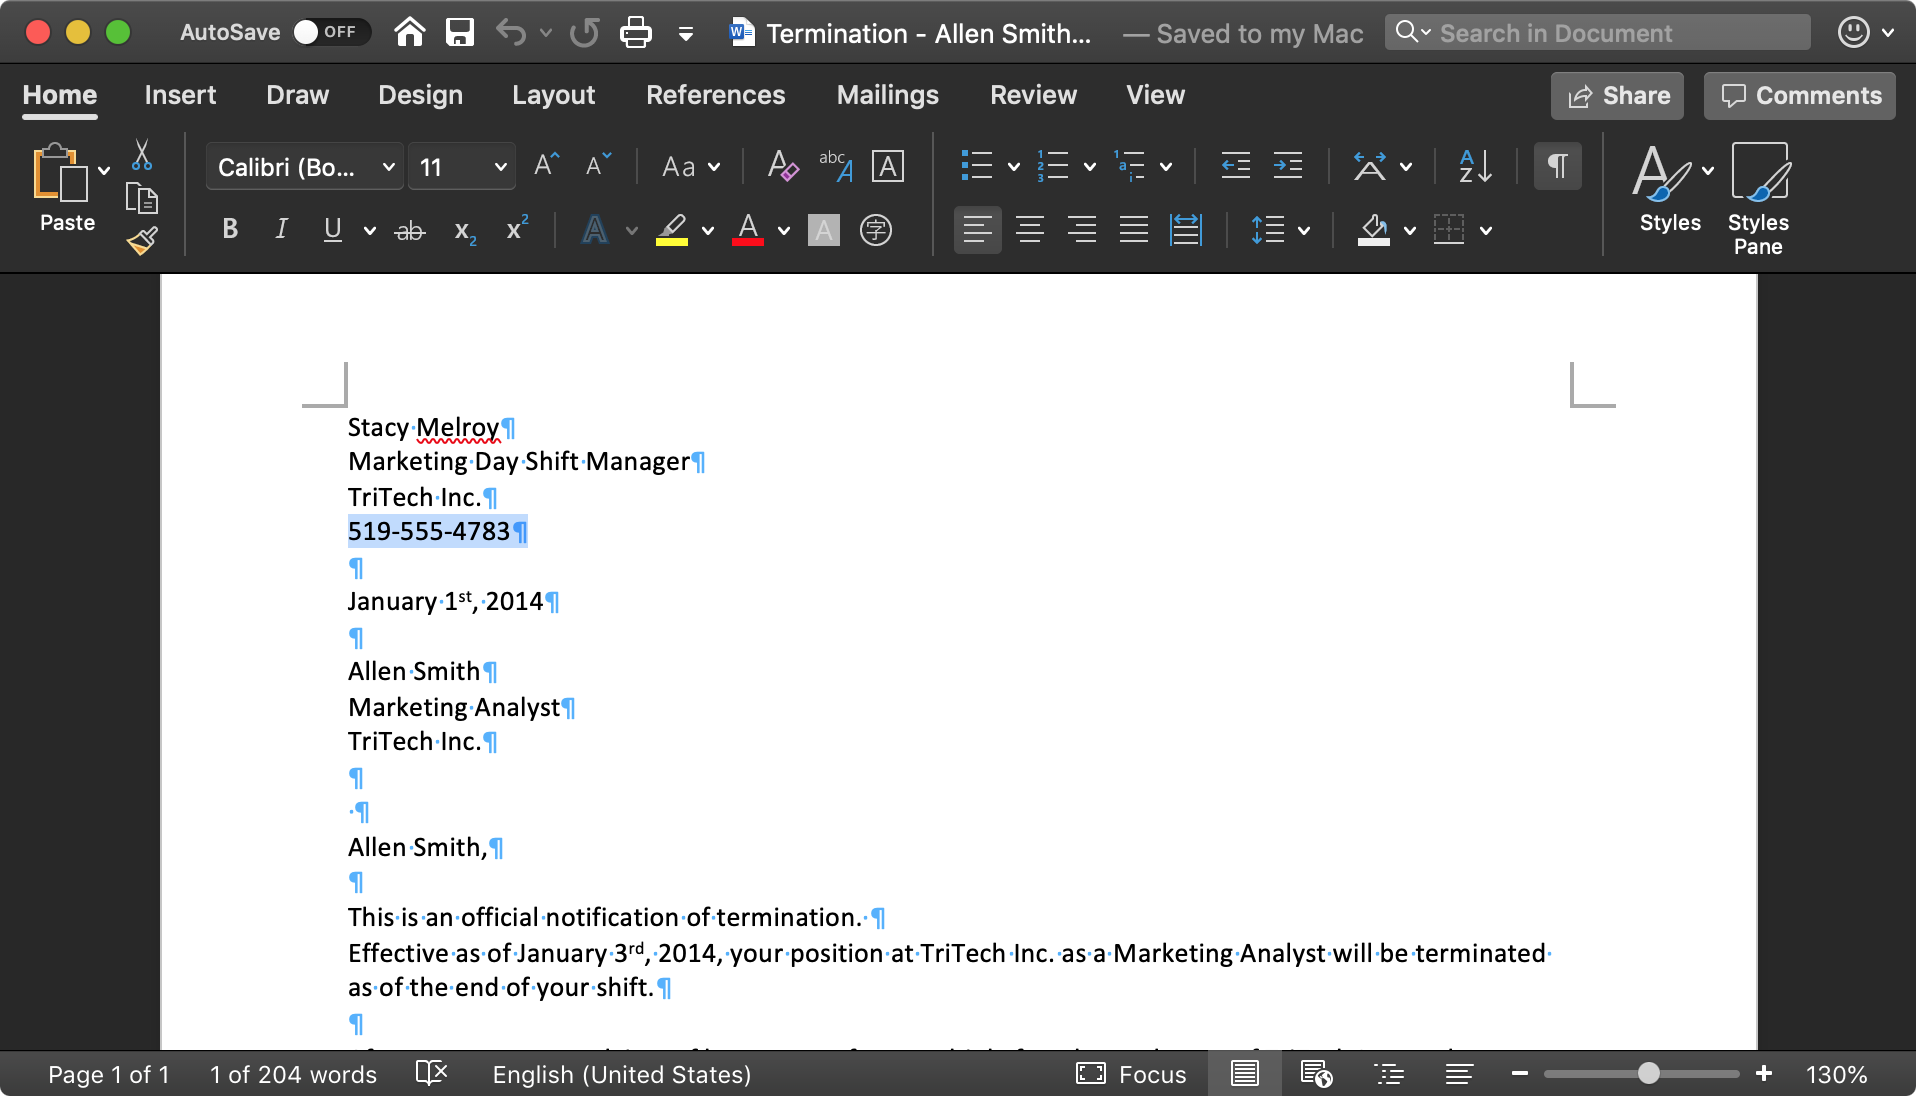The height and width of the screenshot is (1096, 1916).
Task: Open spelling and grammar check in status bar
Action: (x=431, y=1074)
